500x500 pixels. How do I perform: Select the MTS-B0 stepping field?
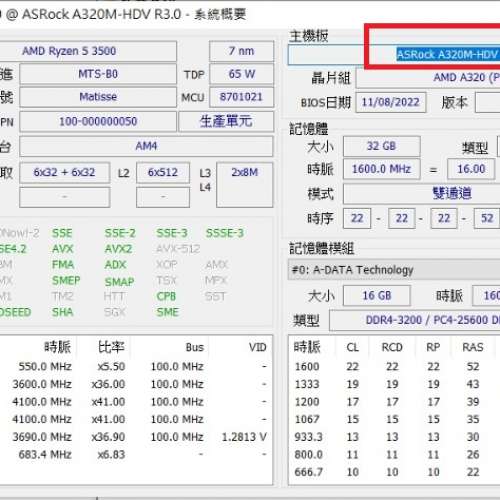98,74
